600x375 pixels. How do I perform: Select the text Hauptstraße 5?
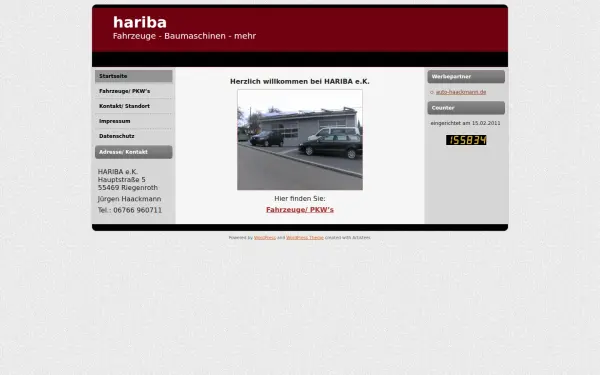click(x=122, y=179)
